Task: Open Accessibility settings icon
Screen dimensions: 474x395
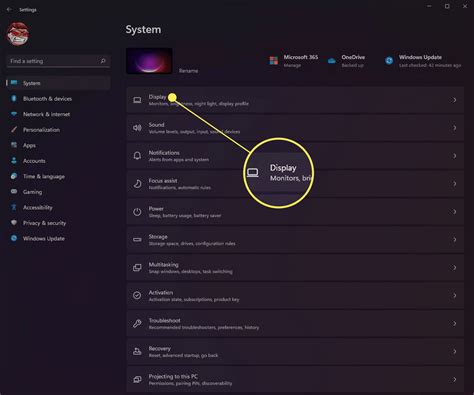Action: [x=14, y=207]
